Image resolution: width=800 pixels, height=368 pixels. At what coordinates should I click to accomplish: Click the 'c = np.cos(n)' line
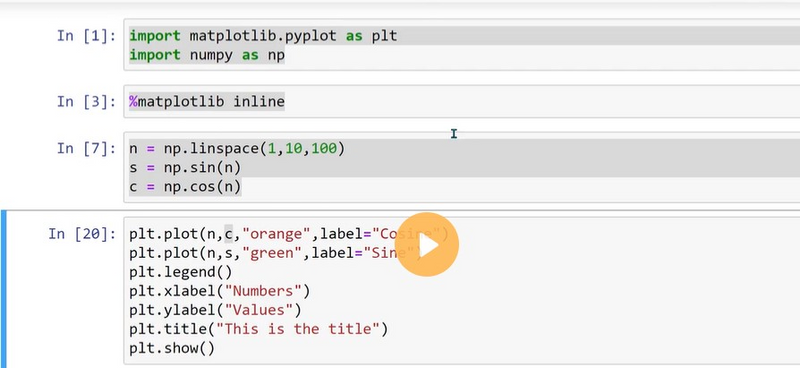185,186
